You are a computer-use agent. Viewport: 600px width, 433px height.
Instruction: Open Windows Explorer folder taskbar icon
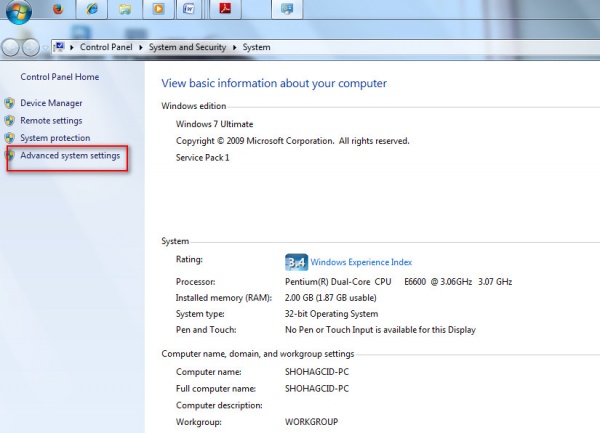point(125,9)
